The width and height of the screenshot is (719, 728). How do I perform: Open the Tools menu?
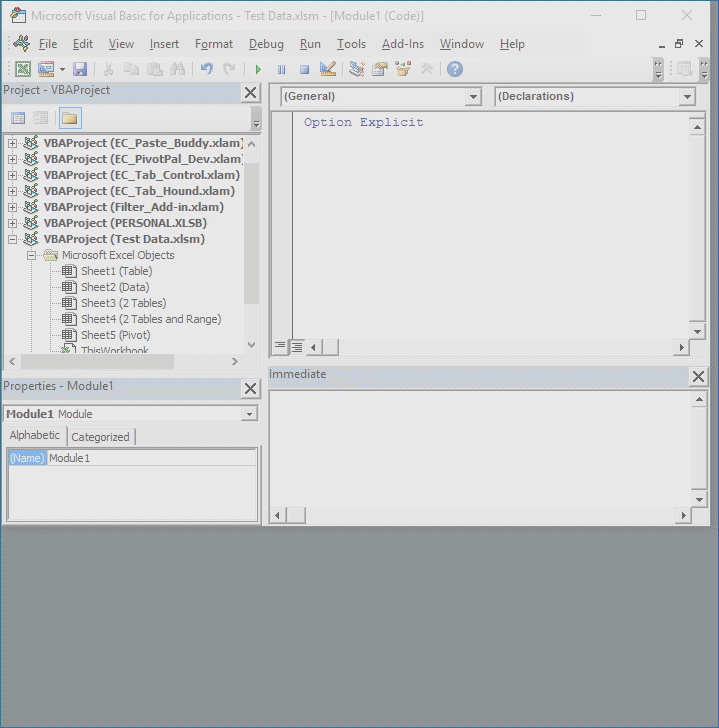pos(351,44)
